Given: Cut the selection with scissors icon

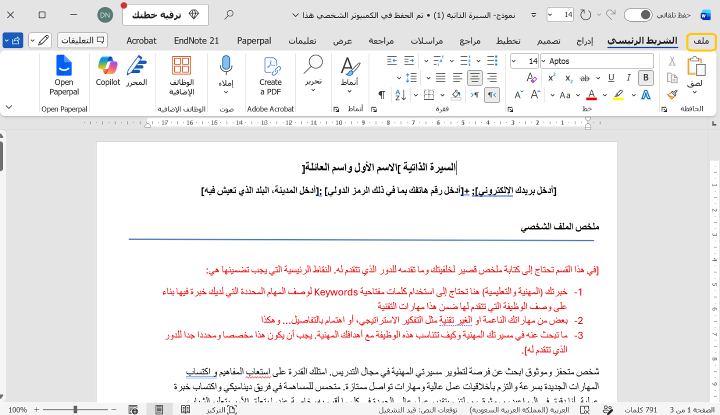Looking at the screenshot, I should (672, 61).
